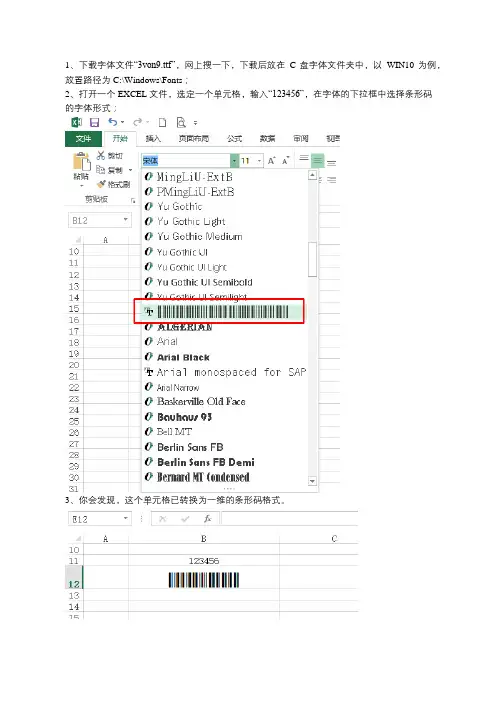The width and height of the screenshot is (496, 702).
Task: Open Print Preview magnifier icon
Action: [x=181, y=122]
